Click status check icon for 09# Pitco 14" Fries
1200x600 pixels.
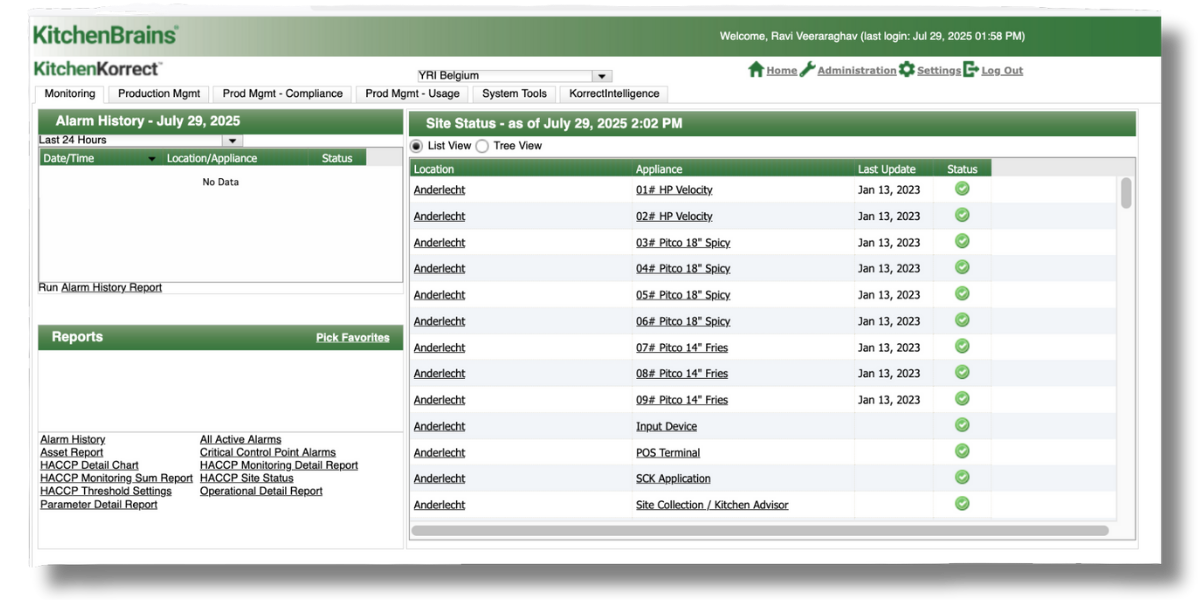pos(962,399)
